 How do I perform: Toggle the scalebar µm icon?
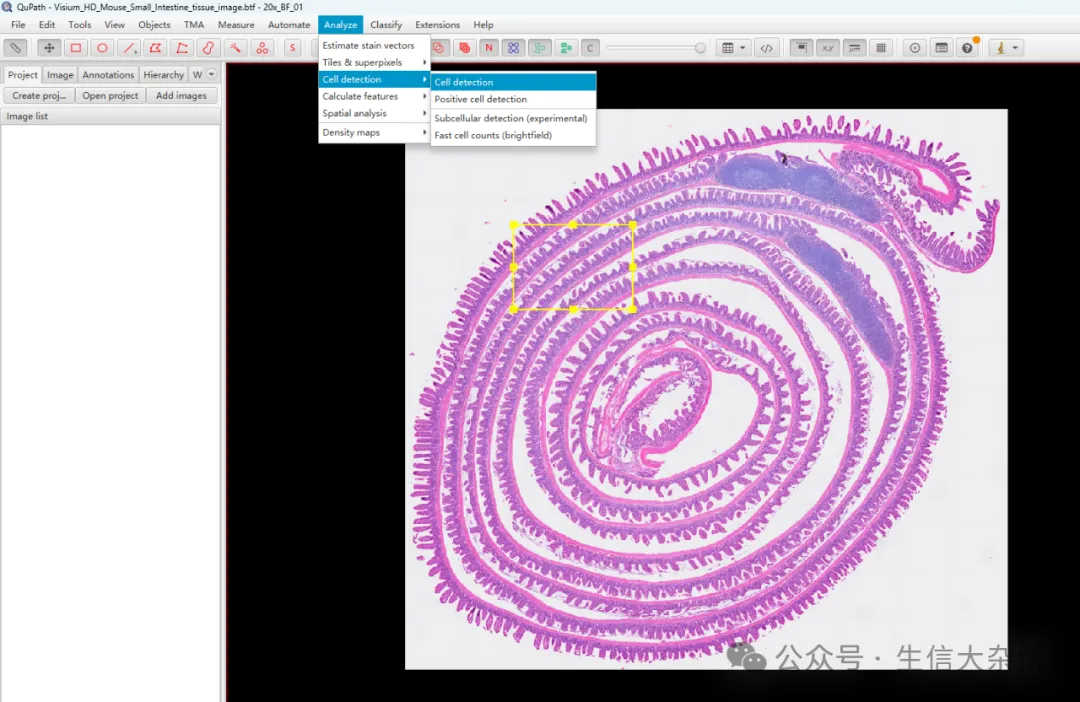tap(854, 48)
